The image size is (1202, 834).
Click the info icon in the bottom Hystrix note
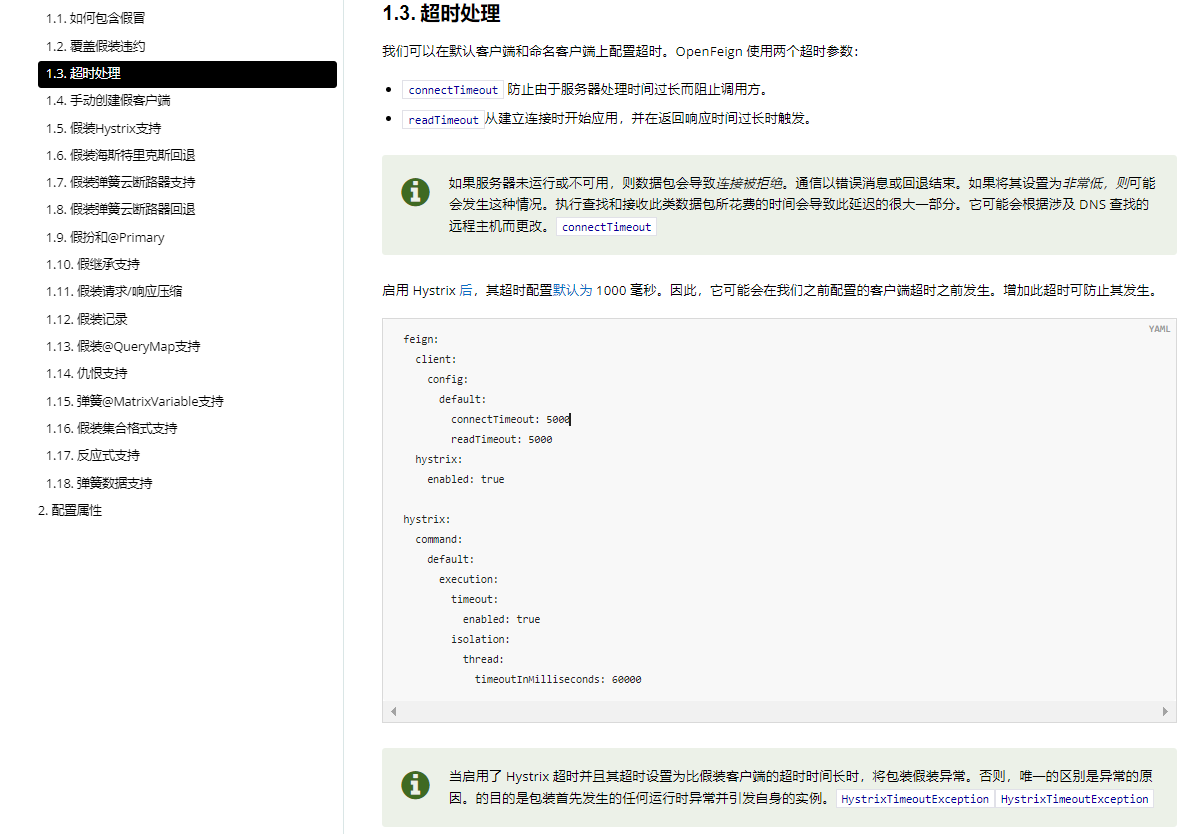[415, 786]
